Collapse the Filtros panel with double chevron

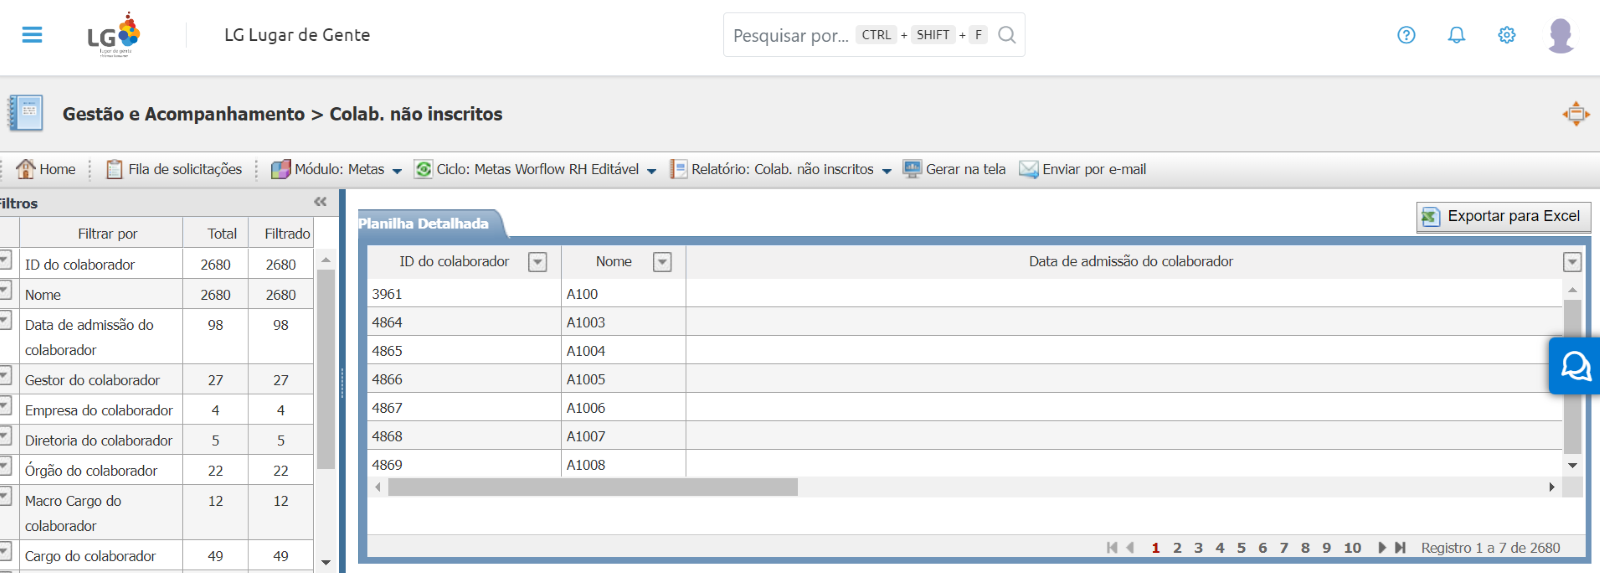(x=320, y=202)
